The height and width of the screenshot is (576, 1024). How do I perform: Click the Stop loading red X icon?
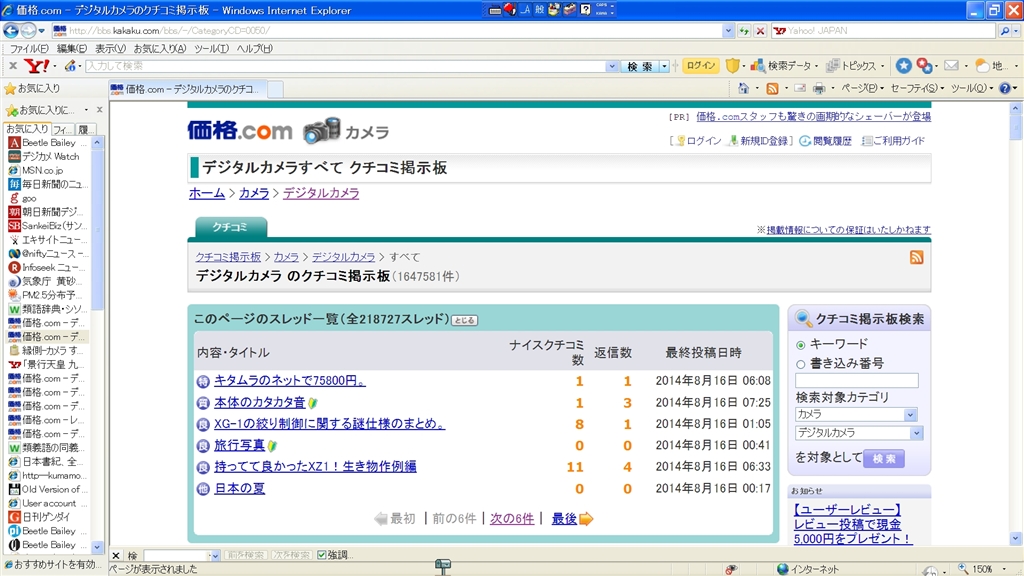pos(760,31)
